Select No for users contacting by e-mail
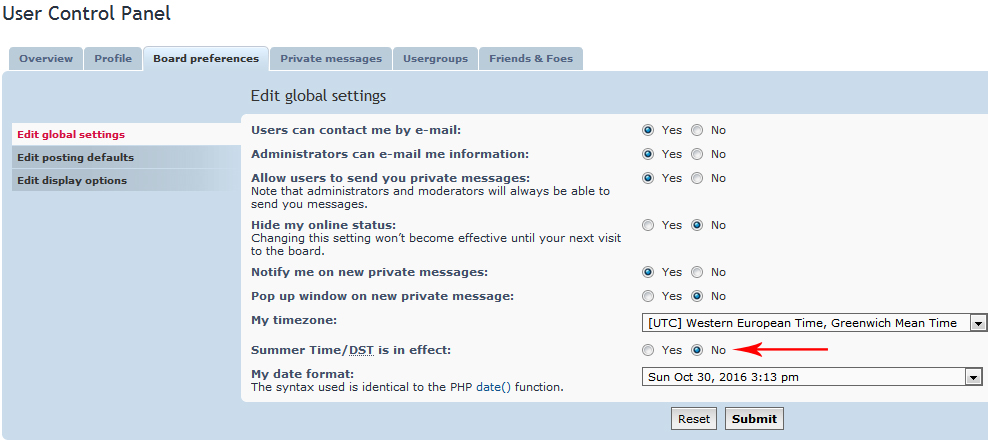 [x=697, y=130]
